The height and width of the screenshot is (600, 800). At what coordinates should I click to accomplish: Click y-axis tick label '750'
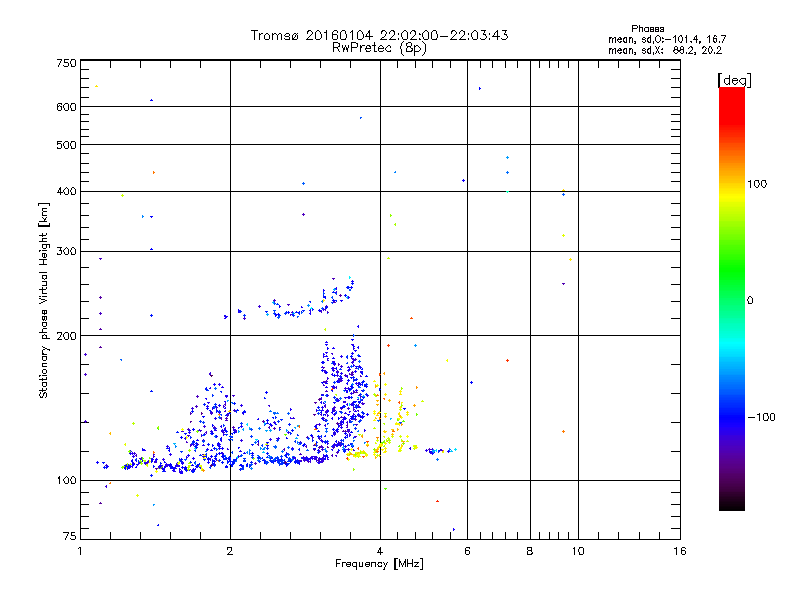66,63
